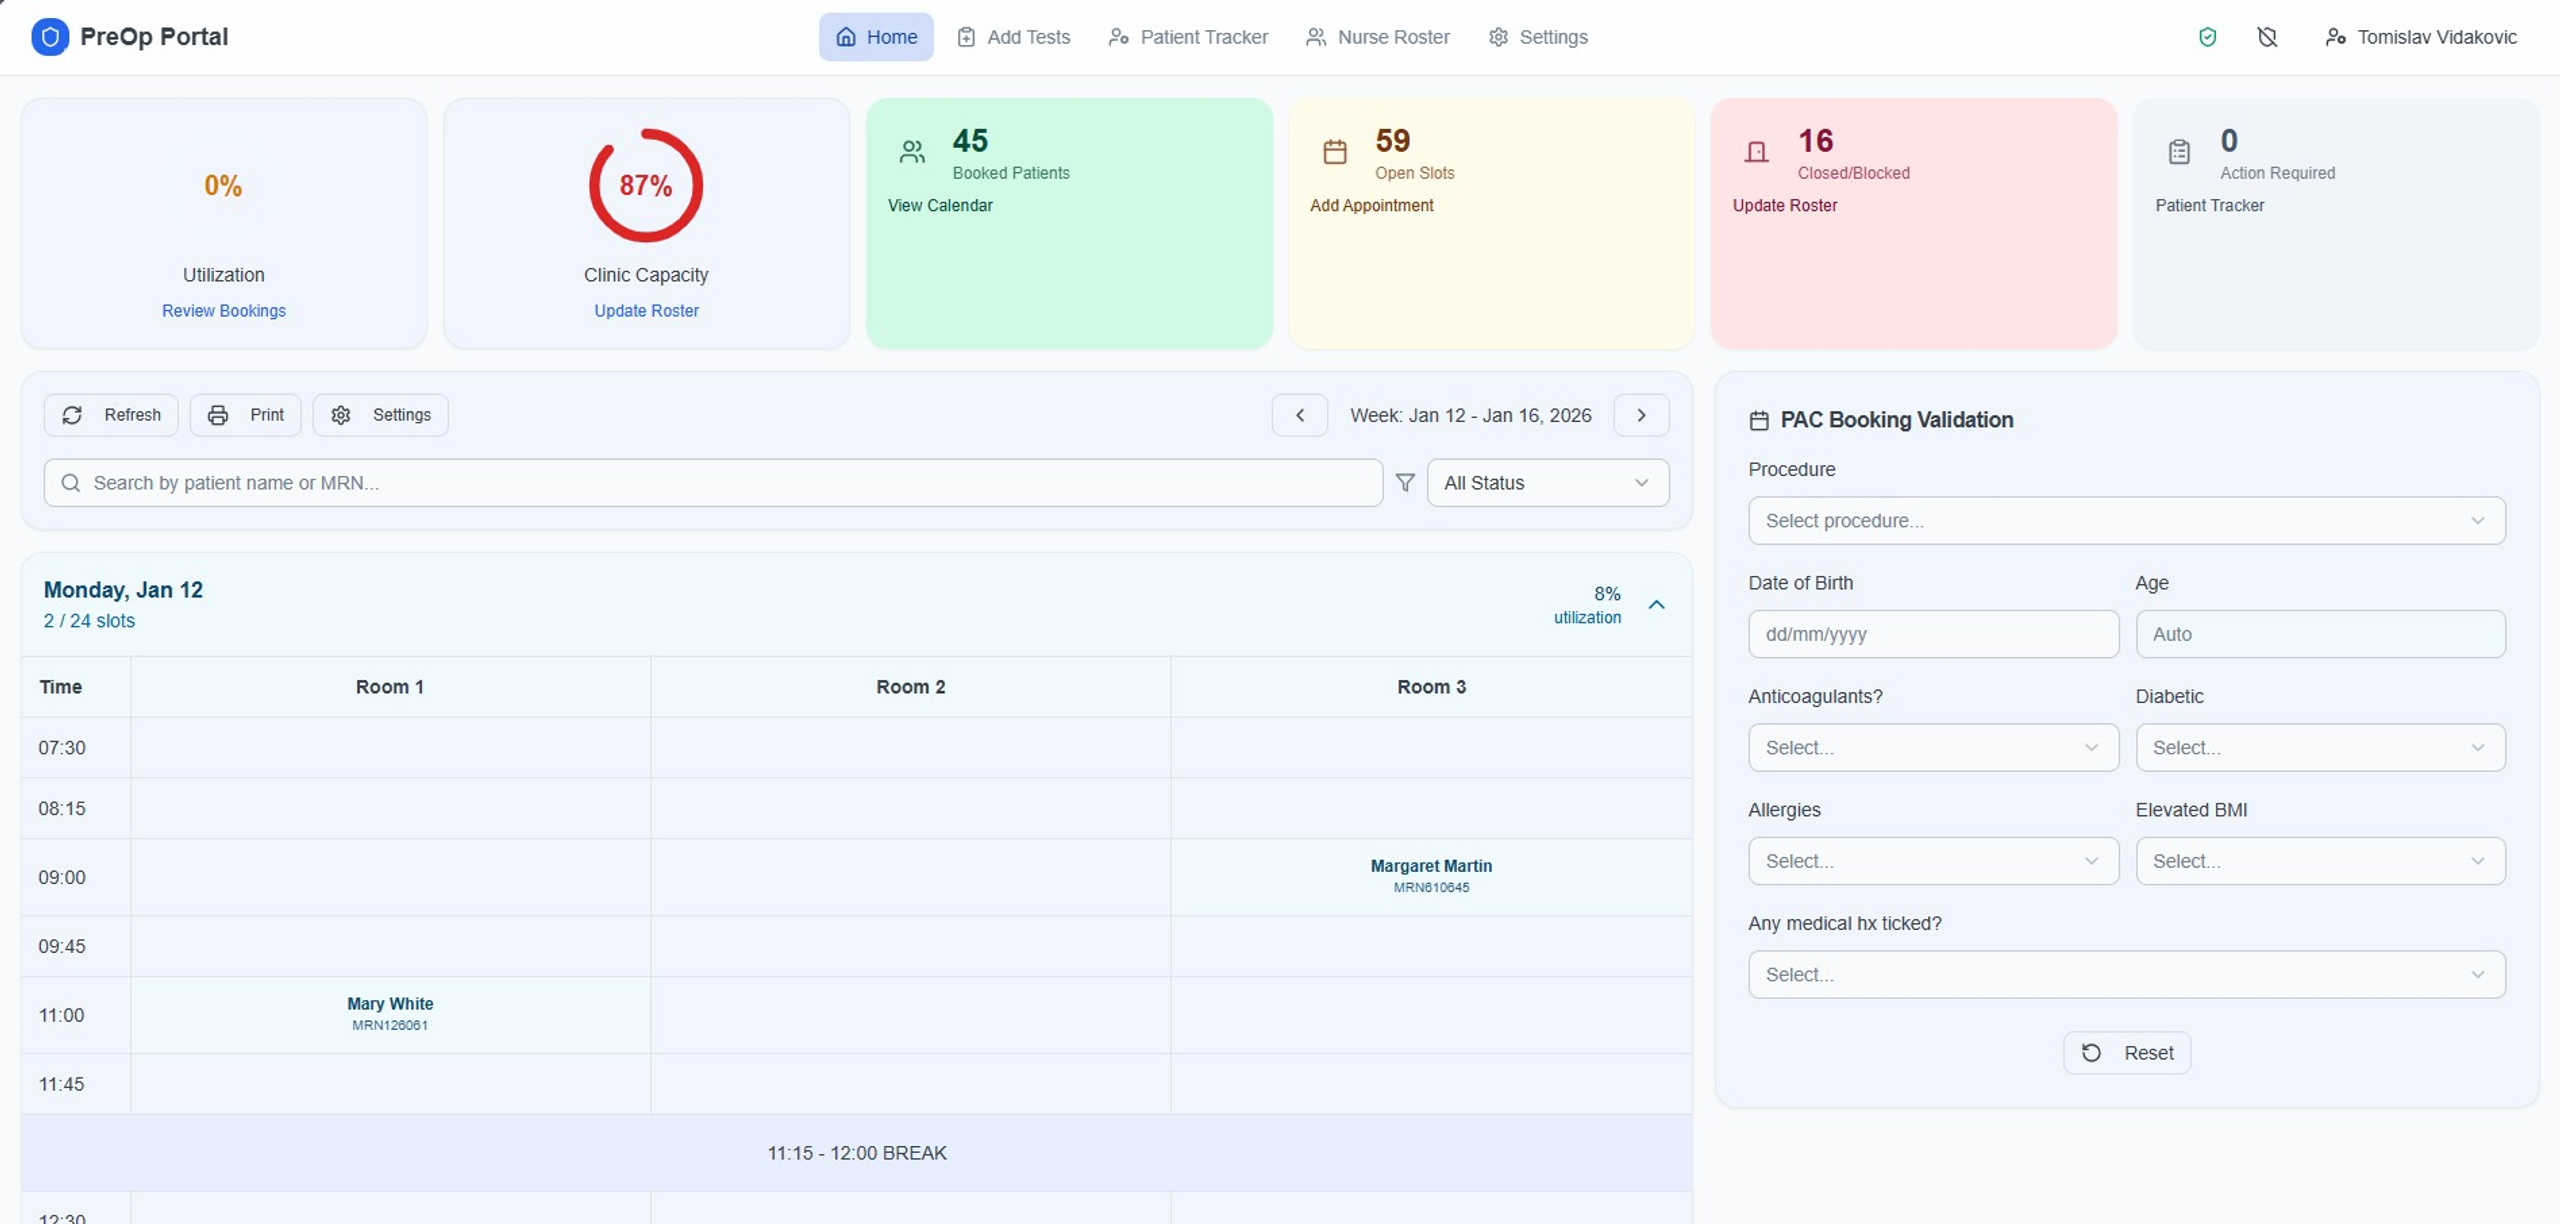This screenshot has width=2560, height=1224.
Task: Click the 0% Utilization indicator
Action: pyautogui.click(x=223, y=186)
